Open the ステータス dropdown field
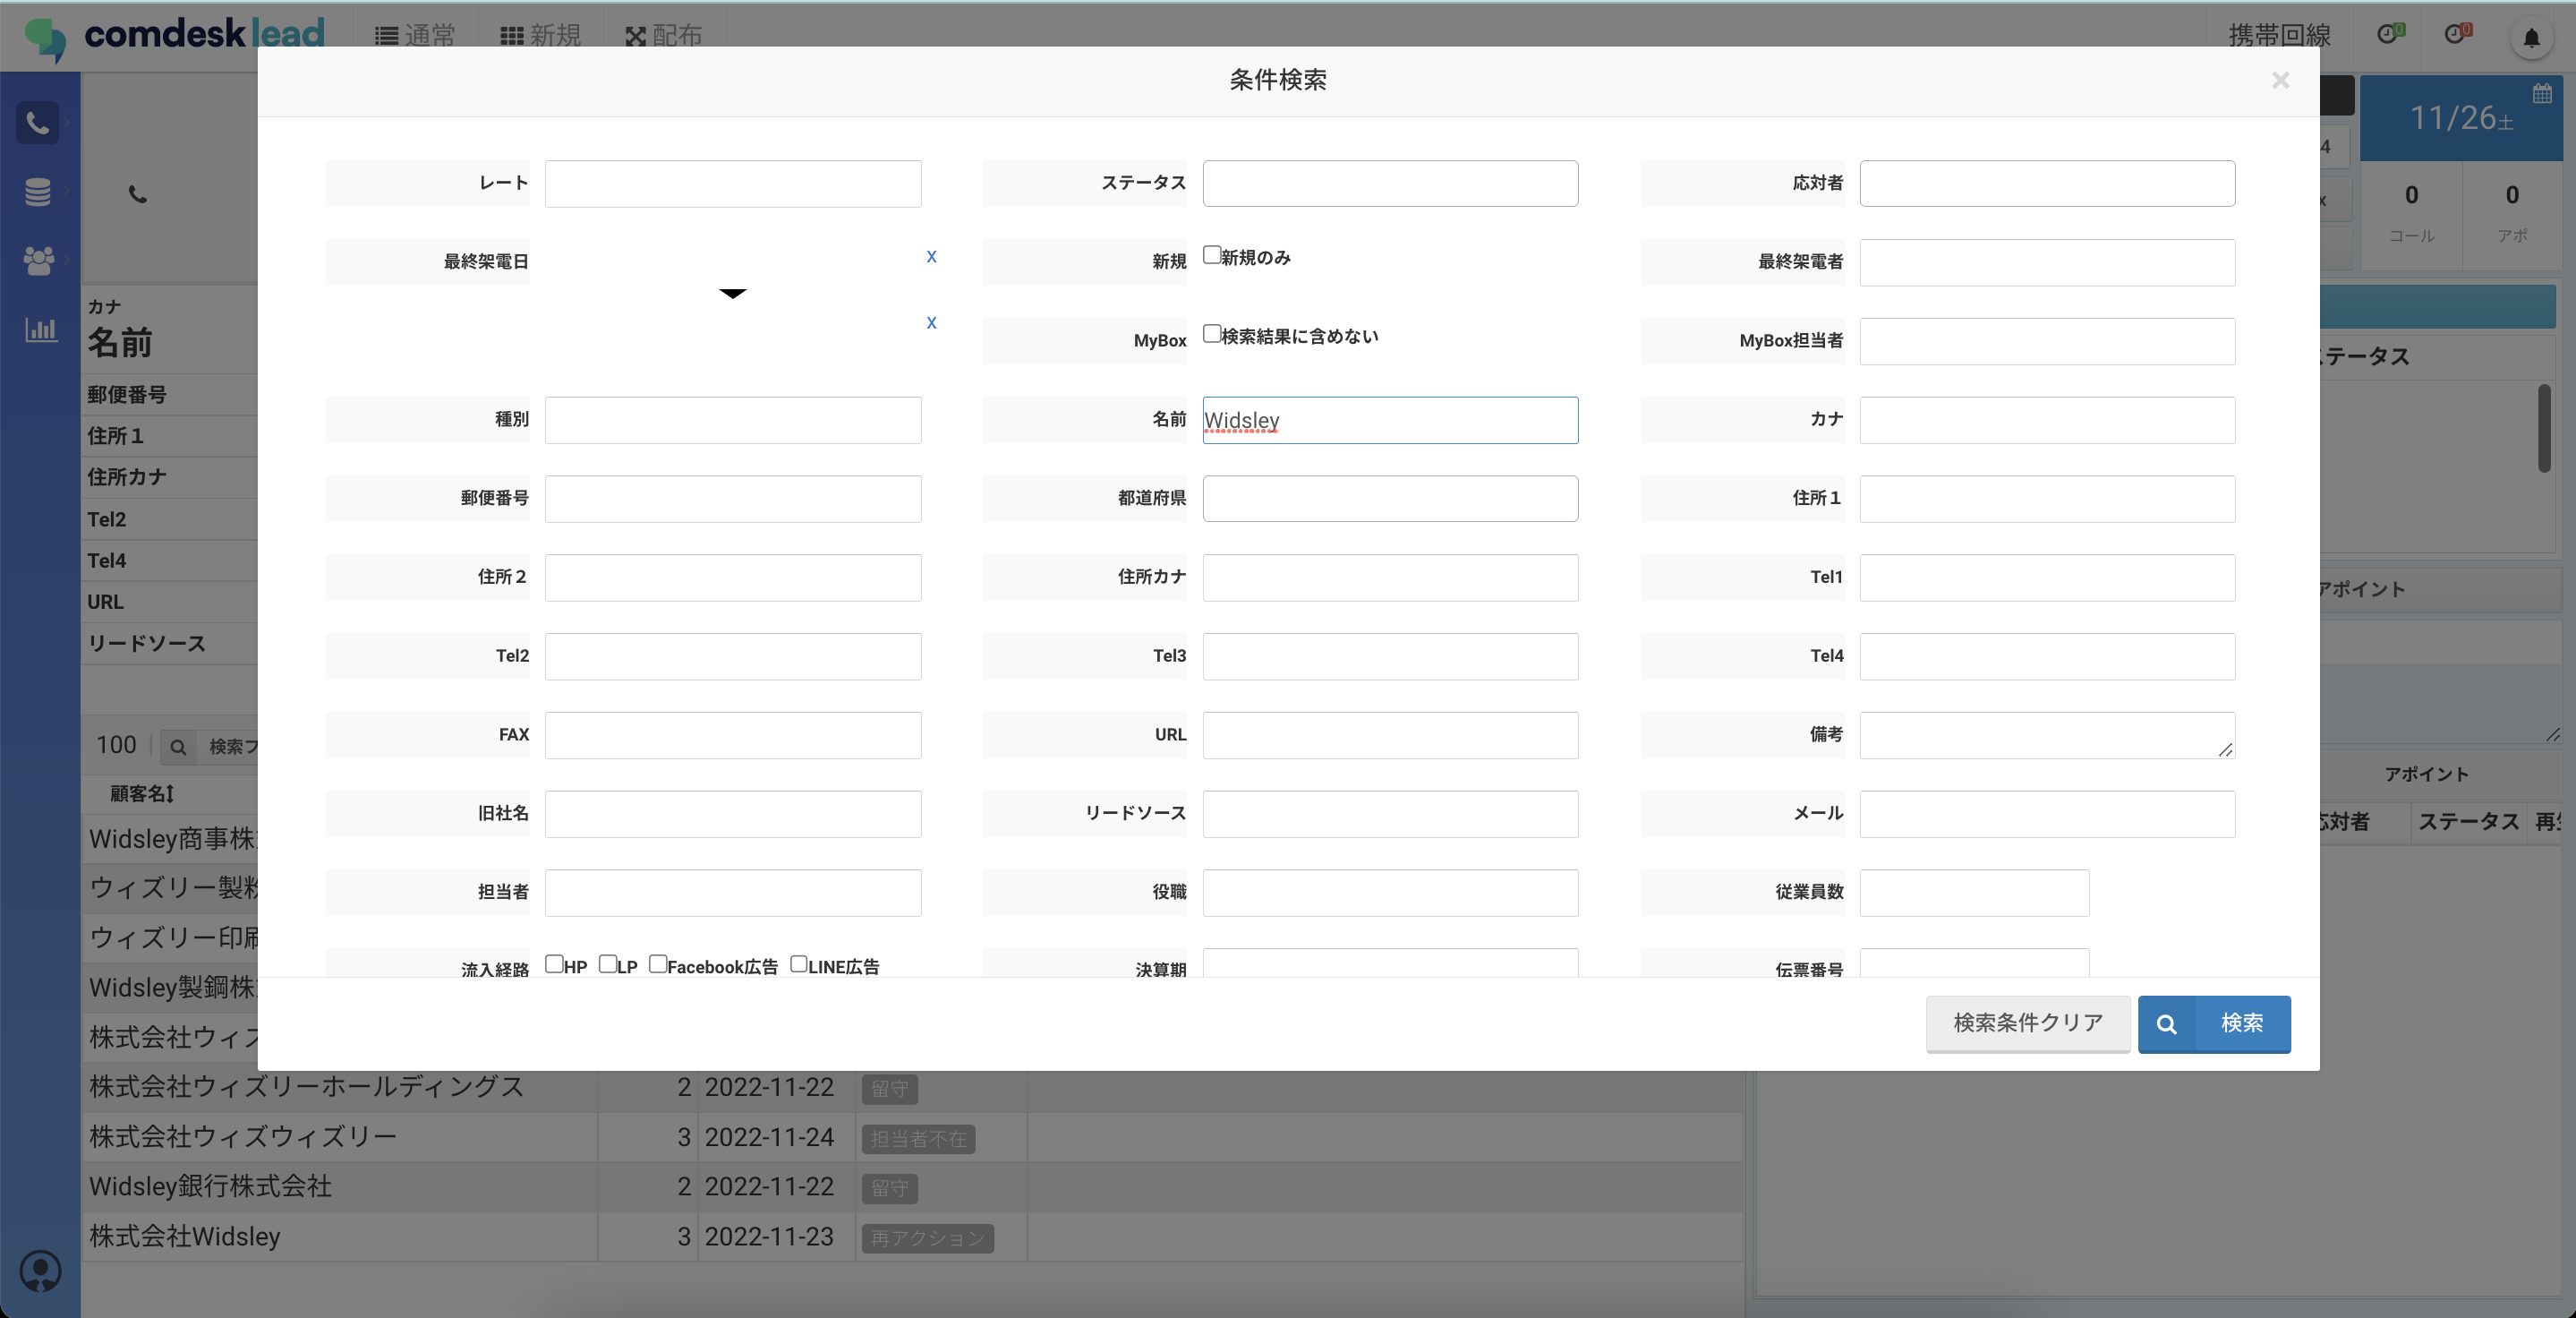The image size is (2576, 1318). click(1389, 184)
